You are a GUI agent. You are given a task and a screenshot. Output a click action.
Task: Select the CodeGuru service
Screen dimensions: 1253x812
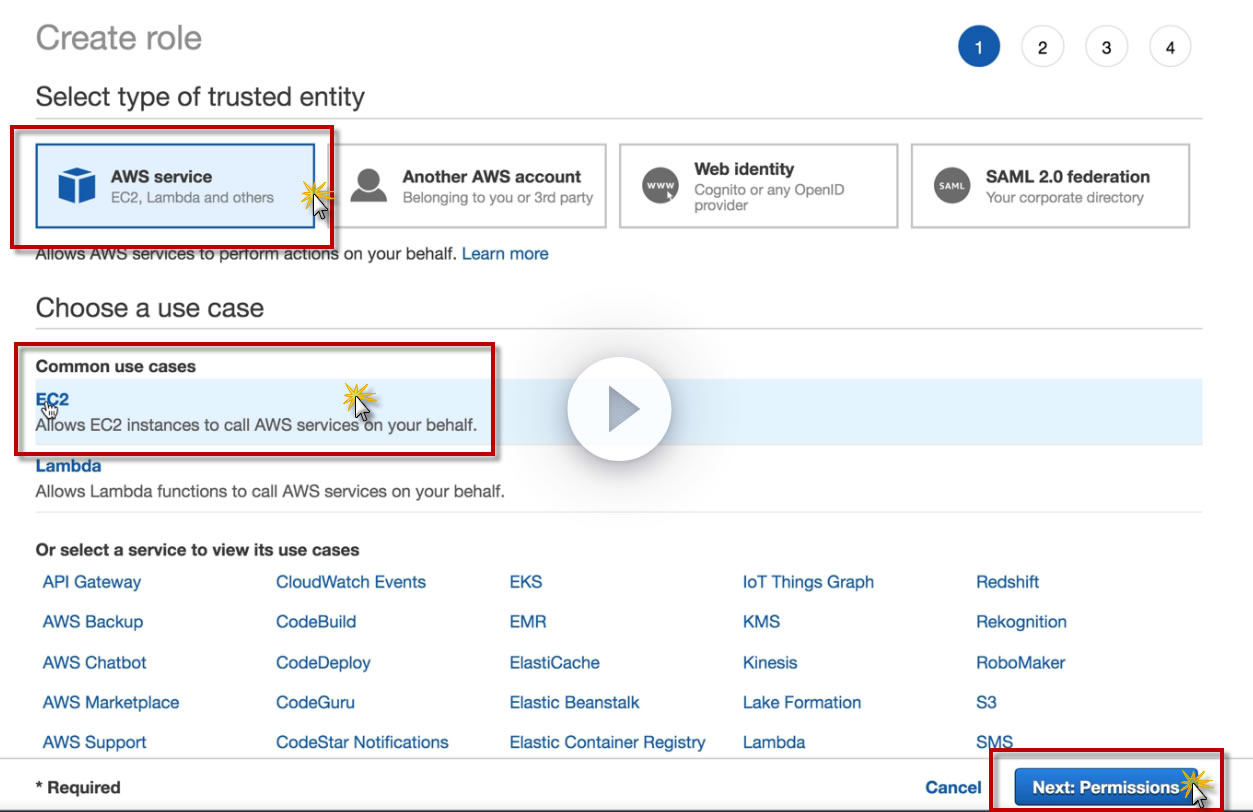315,703
